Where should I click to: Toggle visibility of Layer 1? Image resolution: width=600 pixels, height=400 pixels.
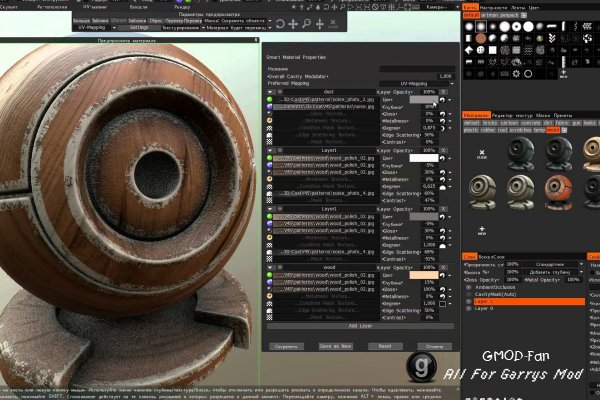pyautogui.click(x=468, y=302)
